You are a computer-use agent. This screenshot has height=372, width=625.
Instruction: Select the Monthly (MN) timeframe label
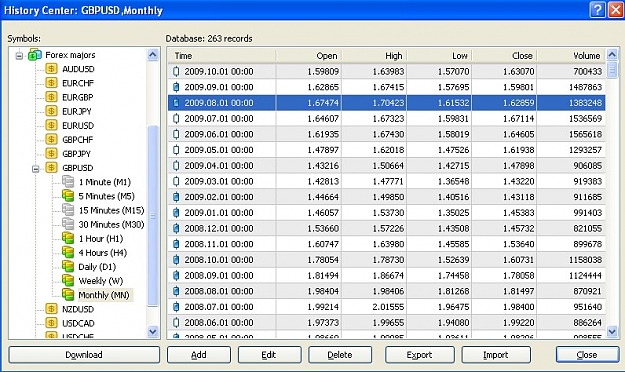coord(104,295)
